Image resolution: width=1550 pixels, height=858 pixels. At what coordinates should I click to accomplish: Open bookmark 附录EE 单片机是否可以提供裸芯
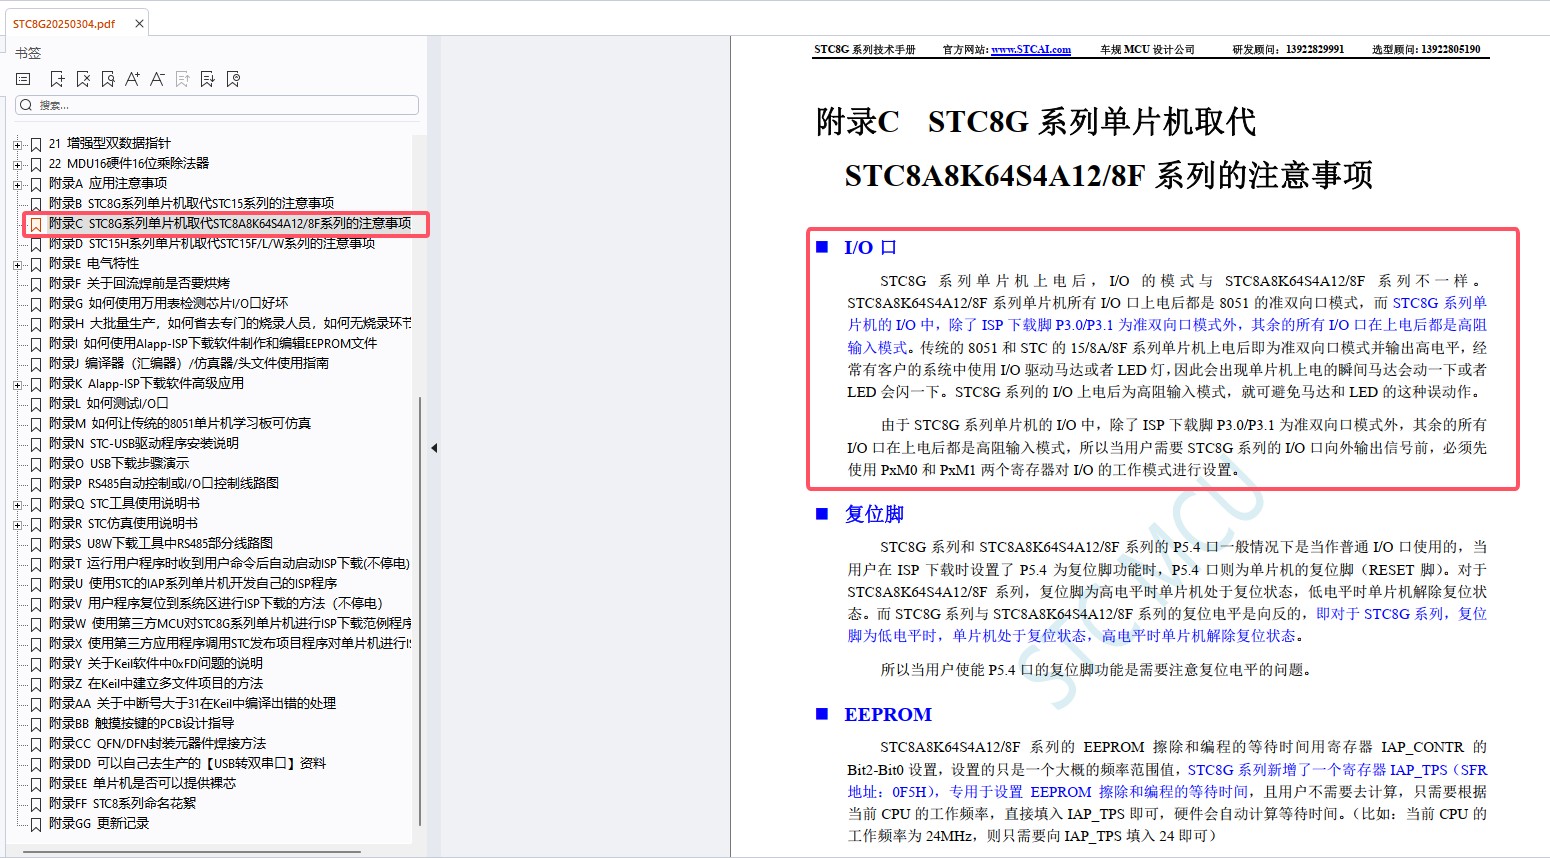(142, 784)
